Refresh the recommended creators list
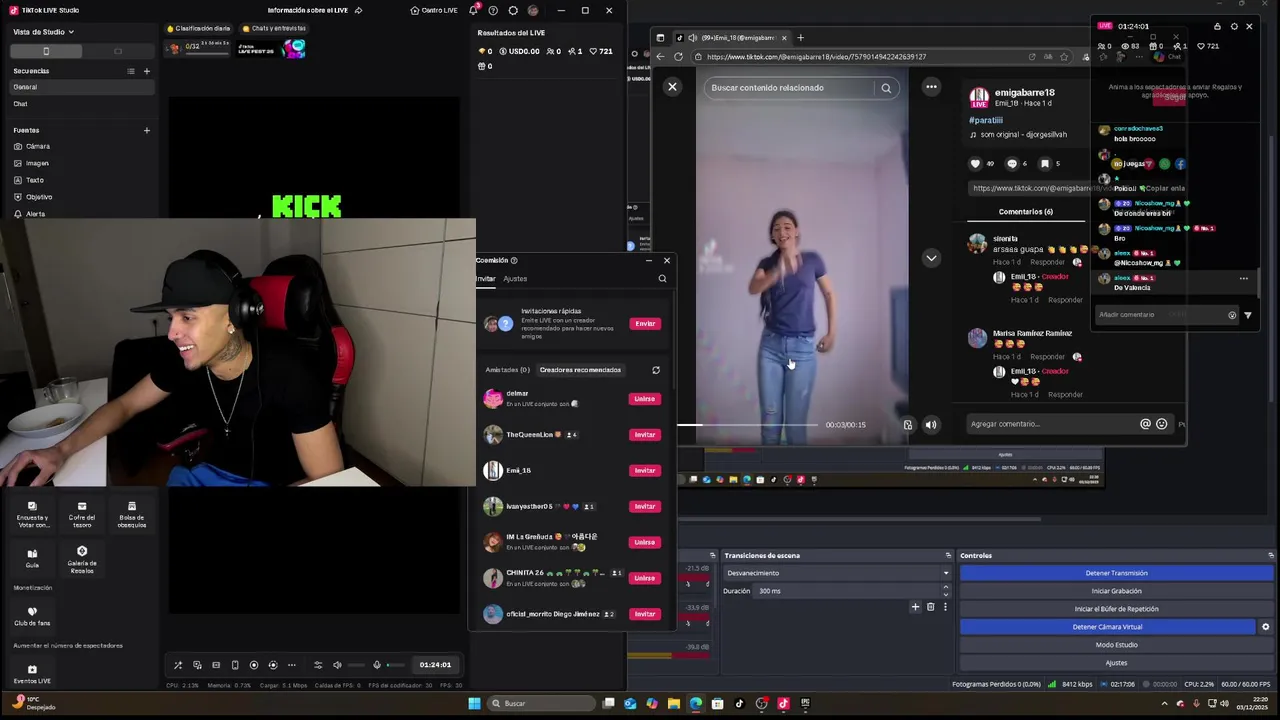 [x=656, y=370]
